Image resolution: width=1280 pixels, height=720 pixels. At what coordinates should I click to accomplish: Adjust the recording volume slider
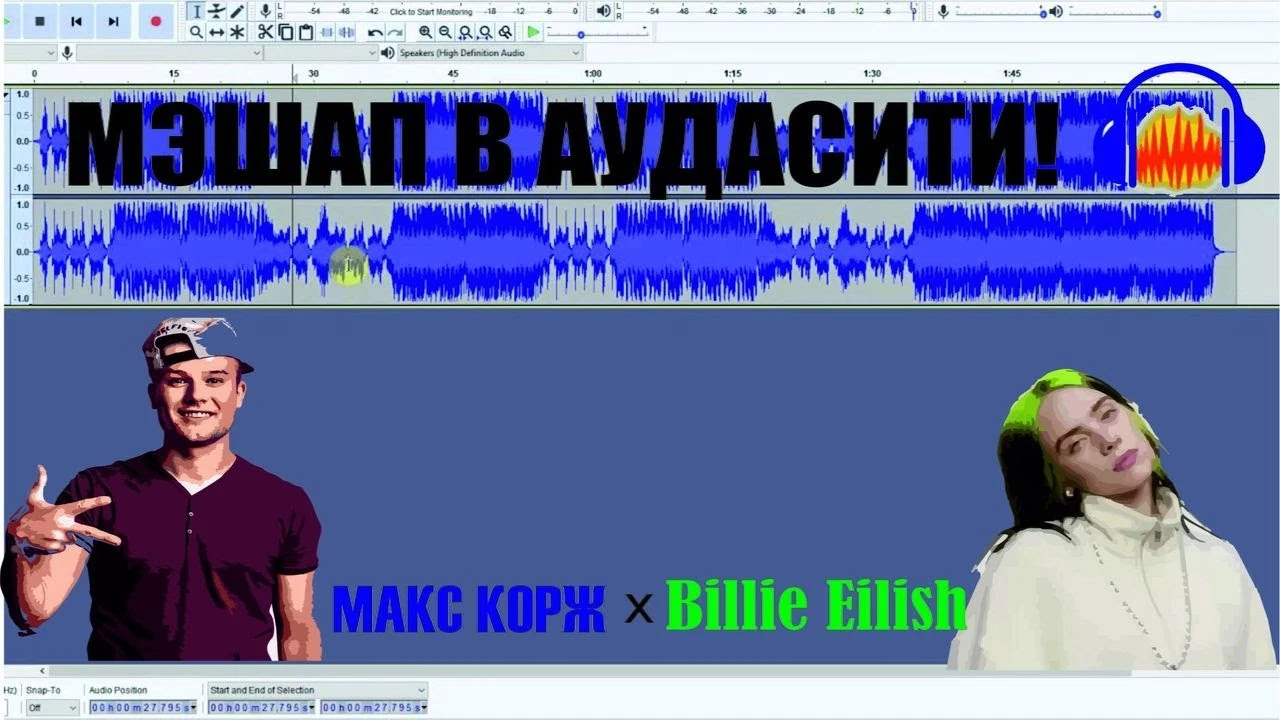point(1001,13)
